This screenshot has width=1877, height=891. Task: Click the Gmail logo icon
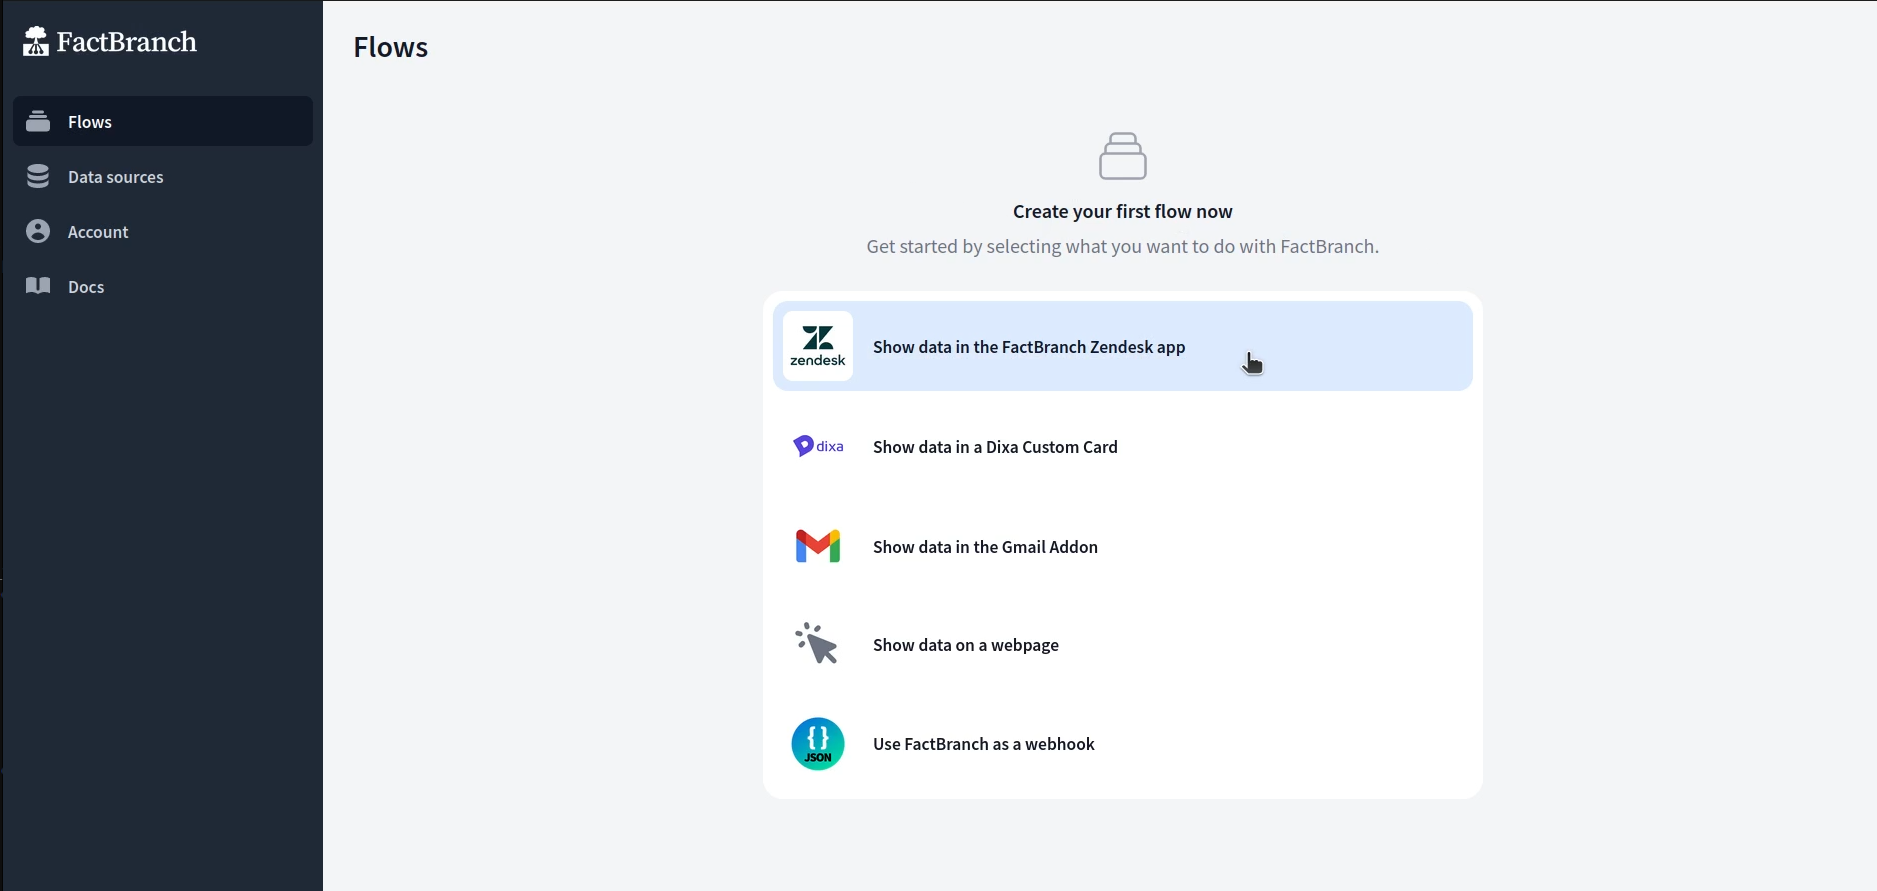pos(818,546)
